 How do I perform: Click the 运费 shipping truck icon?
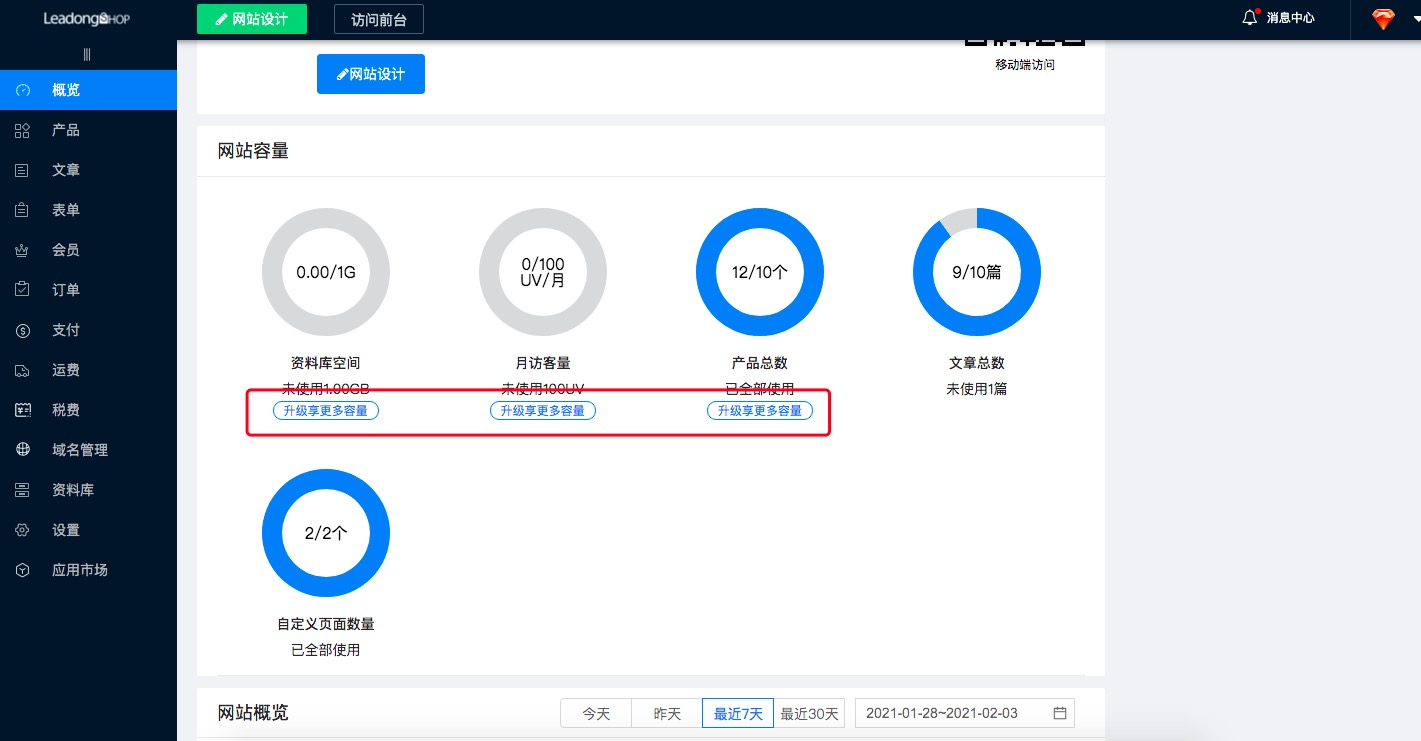click(22, 370)
